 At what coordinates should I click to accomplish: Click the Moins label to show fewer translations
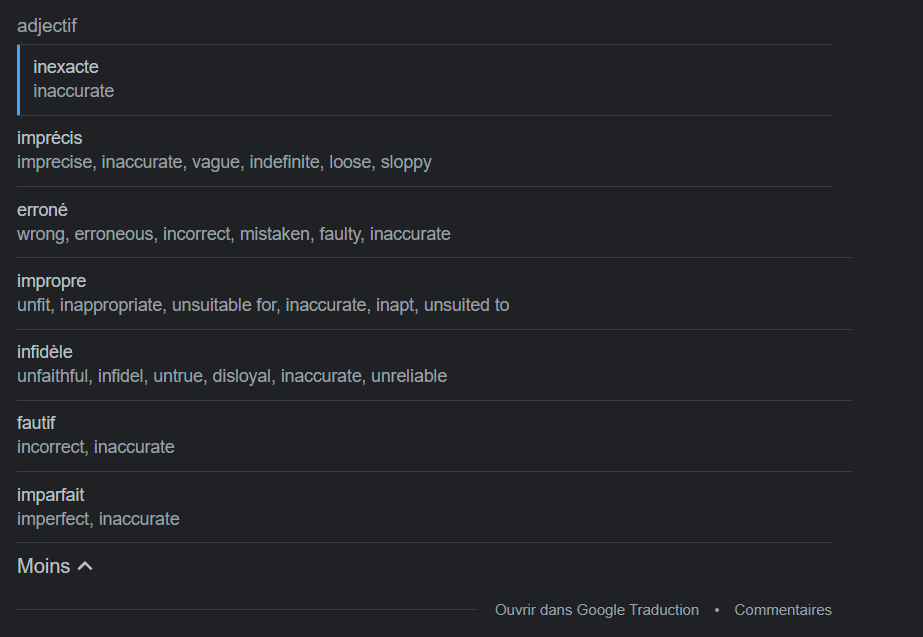[44, 566]
